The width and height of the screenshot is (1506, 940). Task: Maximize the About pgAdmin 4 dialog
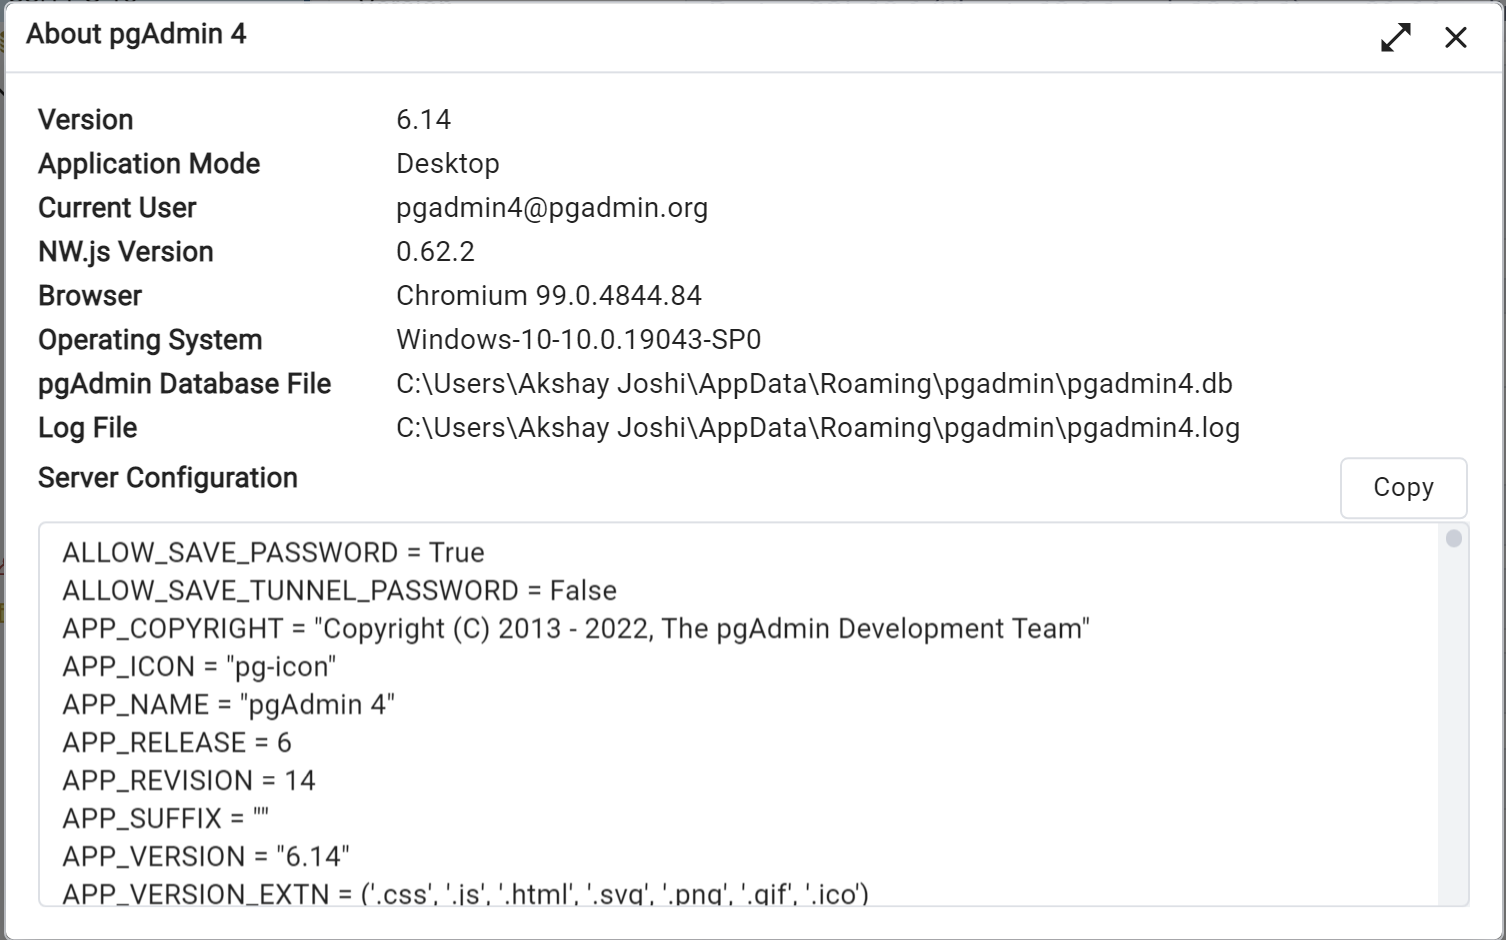(1395, 38)
